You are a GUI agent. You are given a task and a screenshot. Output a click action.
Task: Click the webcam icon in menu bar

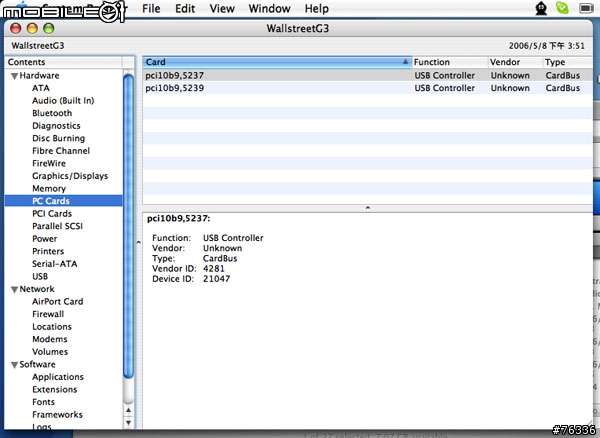(541, 8)
